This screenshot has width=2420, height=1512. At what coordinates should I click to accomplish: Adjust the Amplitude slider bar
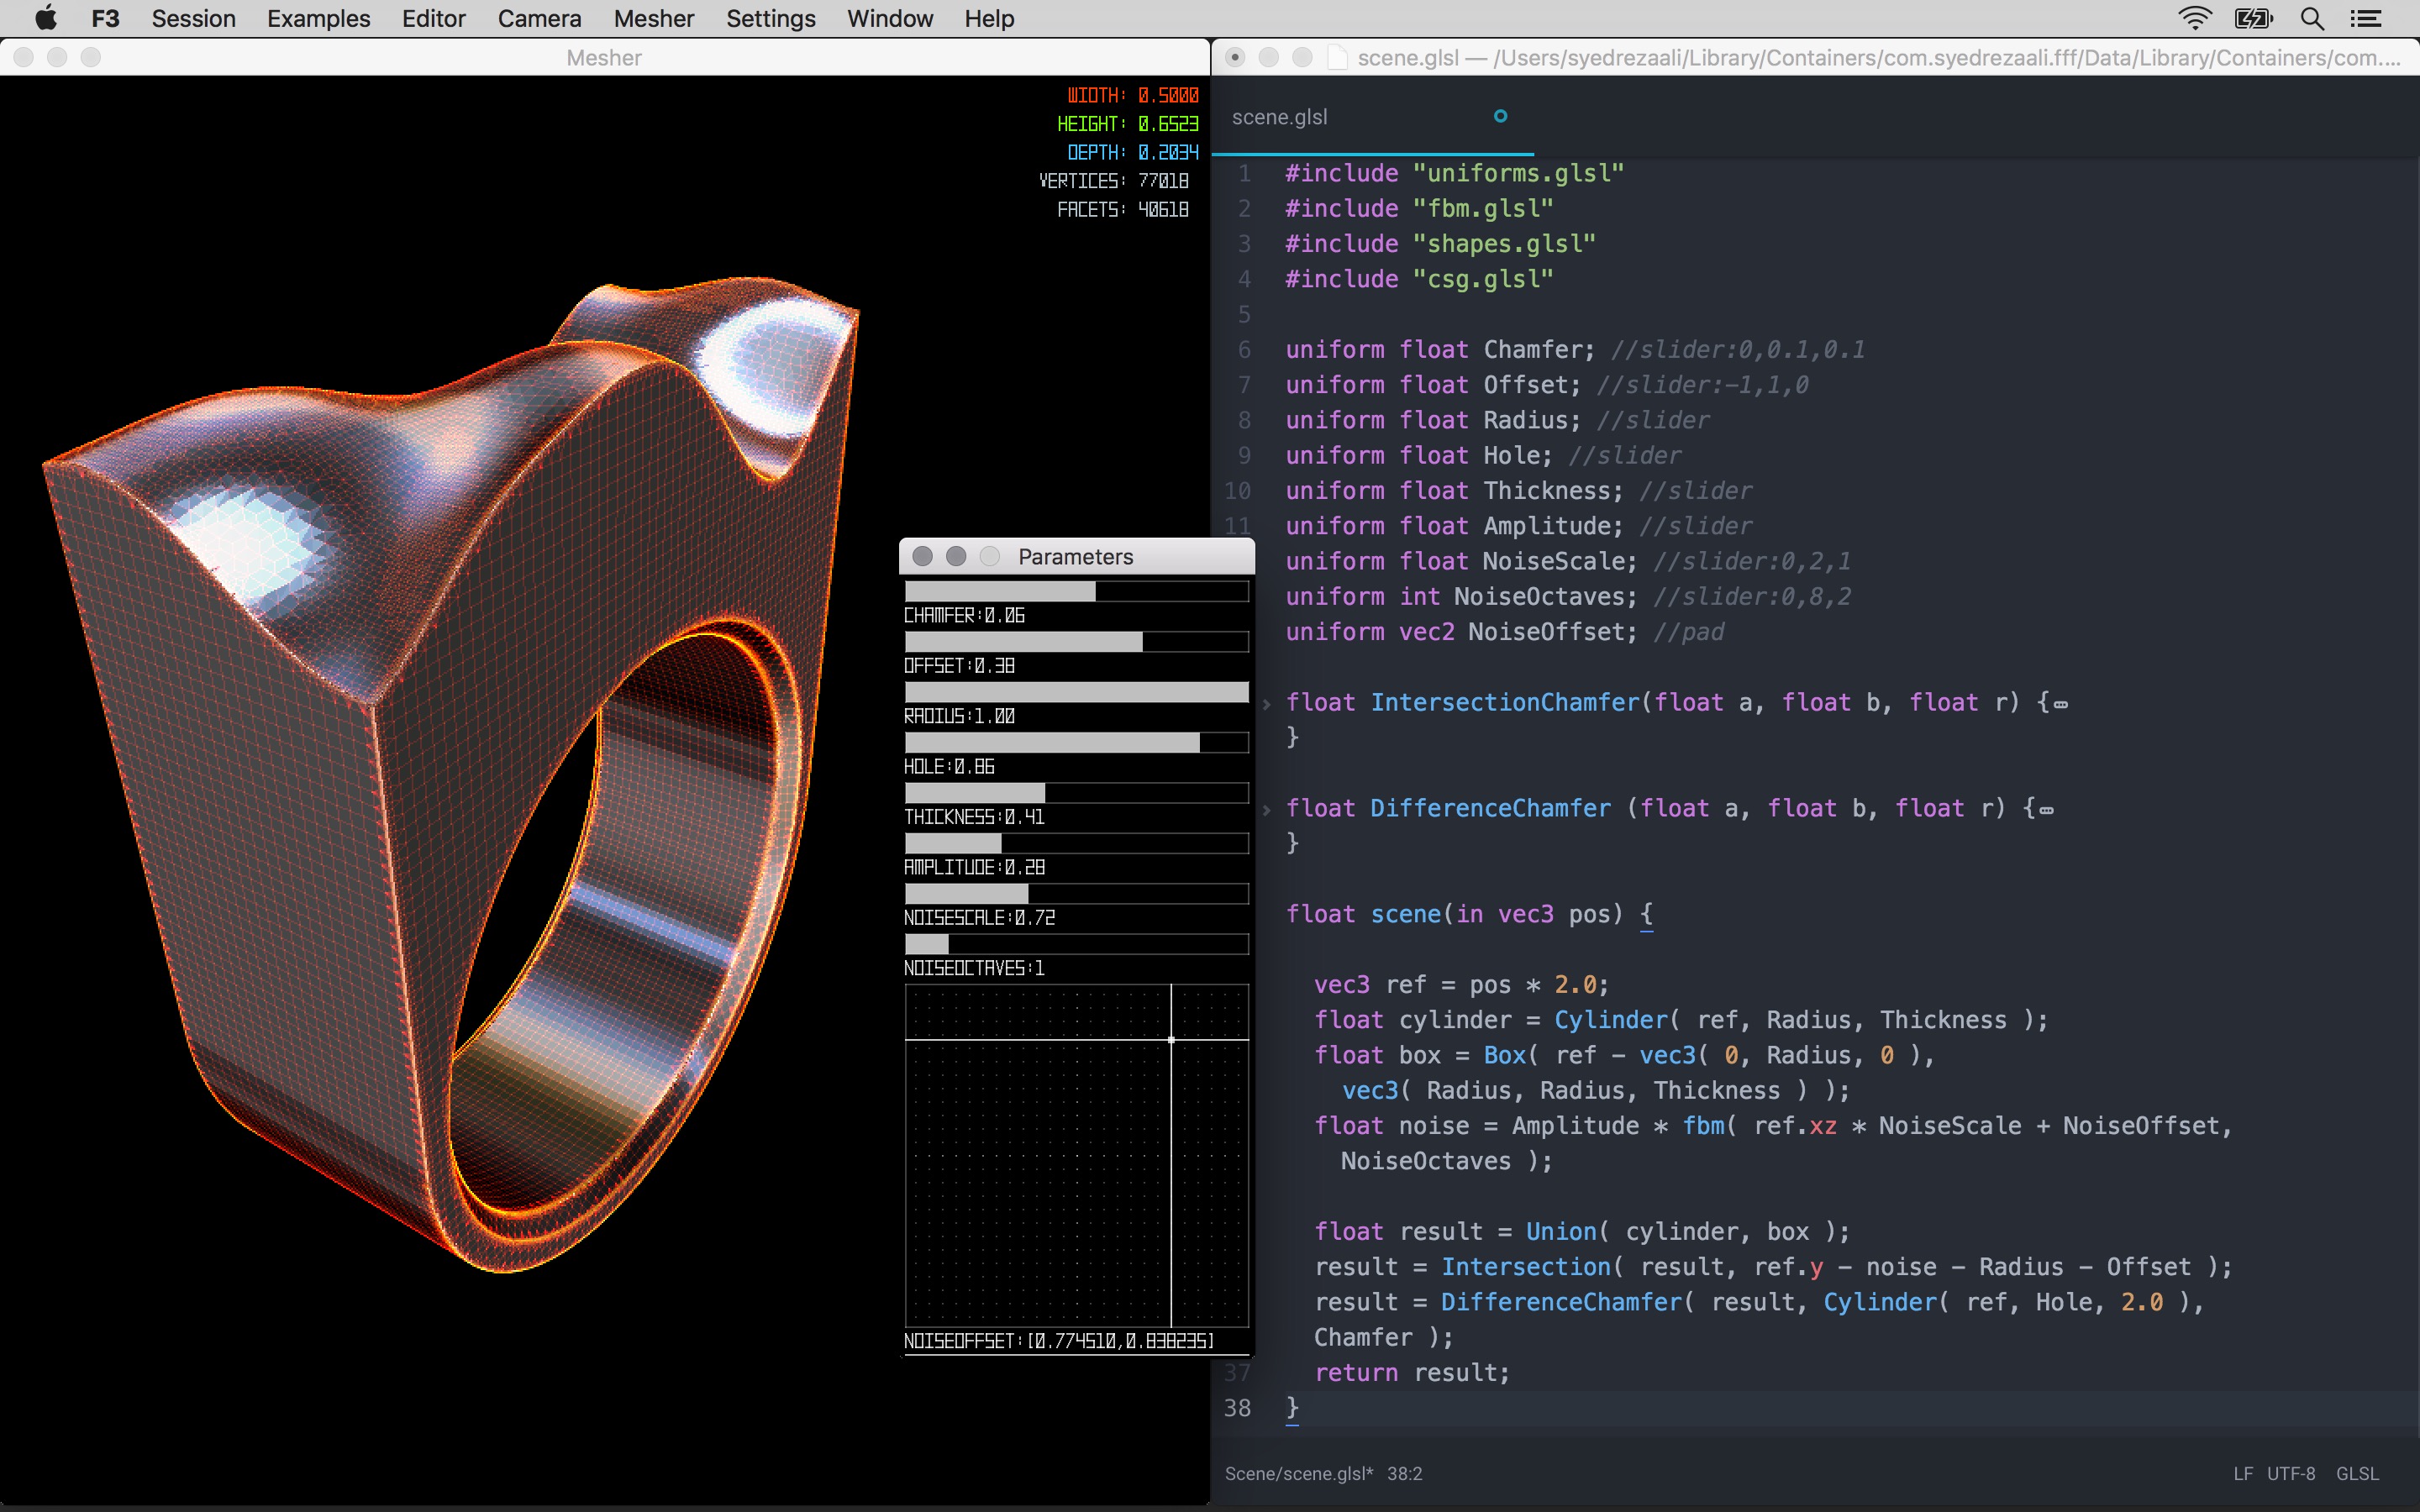click(x=1076, y=843)
